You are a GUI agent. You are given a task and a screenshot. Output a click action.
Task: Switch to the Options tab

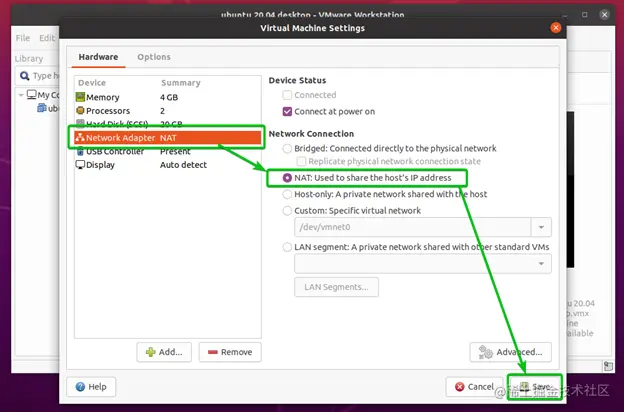click(x=154, y=57)
